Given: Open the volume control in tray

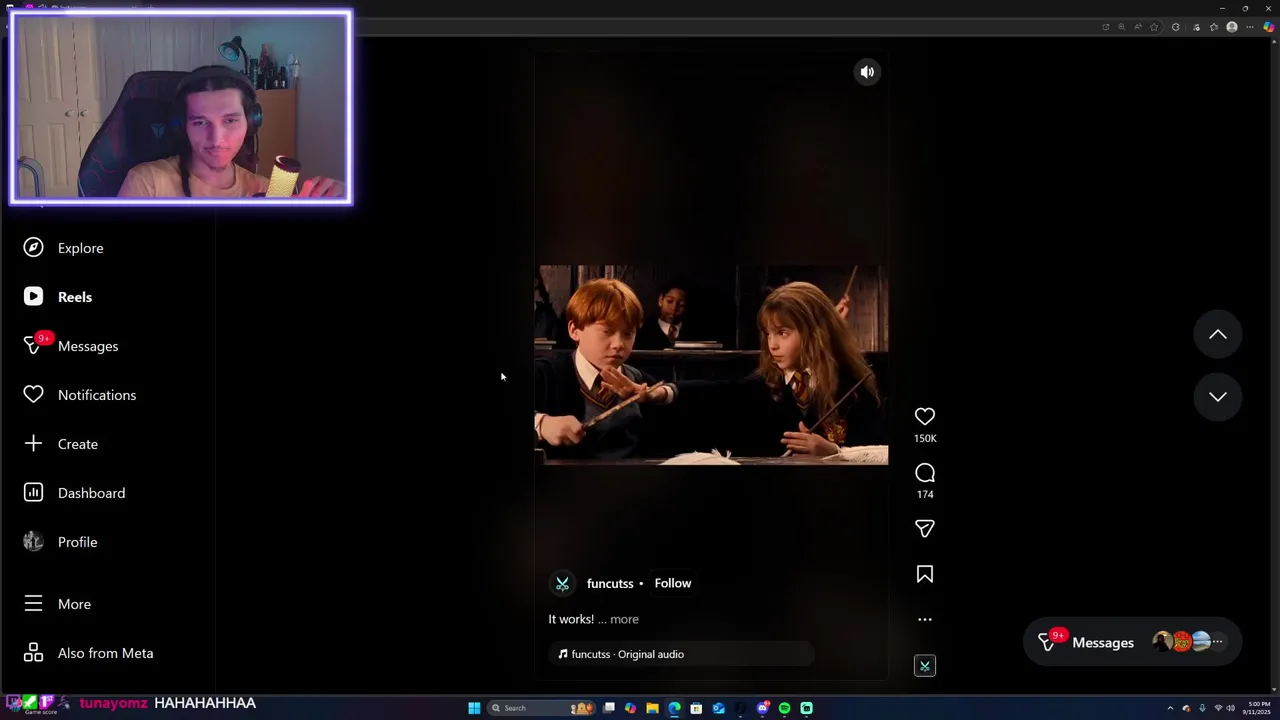Looking at the screenshot, I should tap(1231, 708).
